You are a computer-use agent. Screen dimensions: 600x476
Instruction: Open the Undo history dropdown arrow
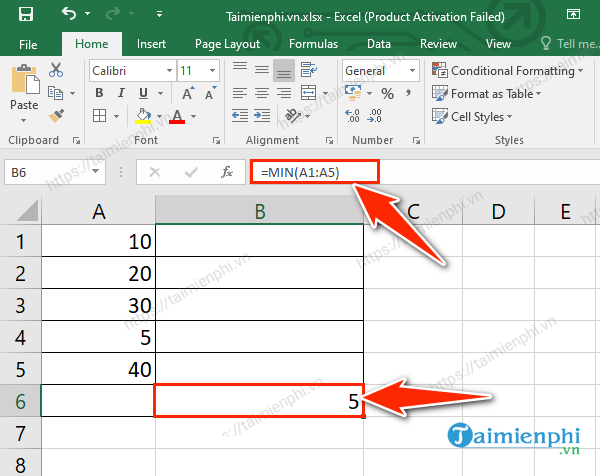click(88, 14)
